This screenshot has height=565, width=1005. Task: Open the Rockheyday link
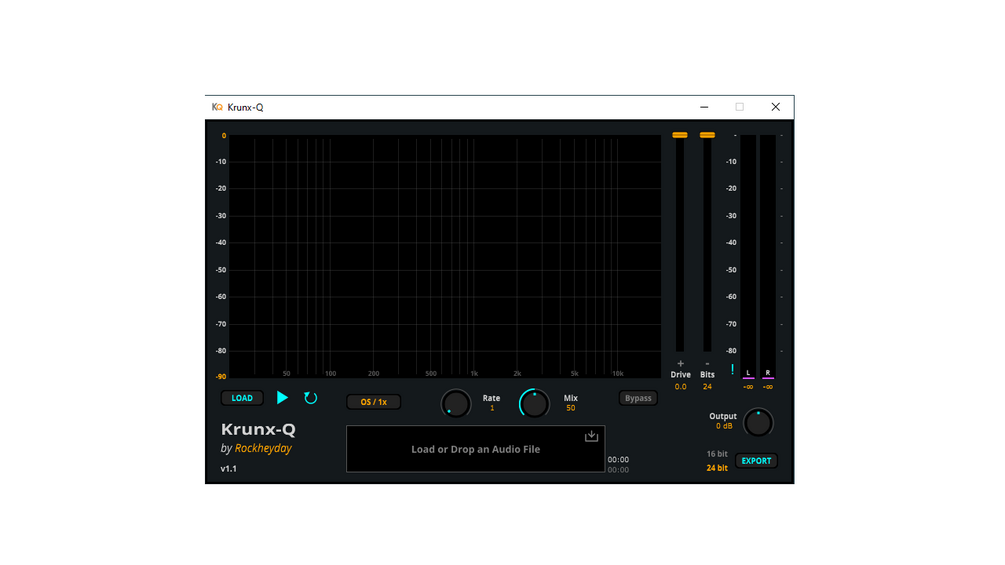(263, 448)
